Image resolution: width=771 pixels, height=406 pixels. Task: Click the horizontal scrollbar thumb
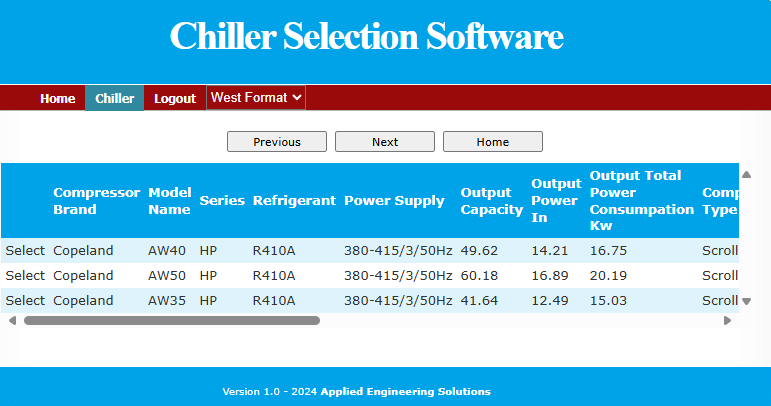(x=171, y=321)
